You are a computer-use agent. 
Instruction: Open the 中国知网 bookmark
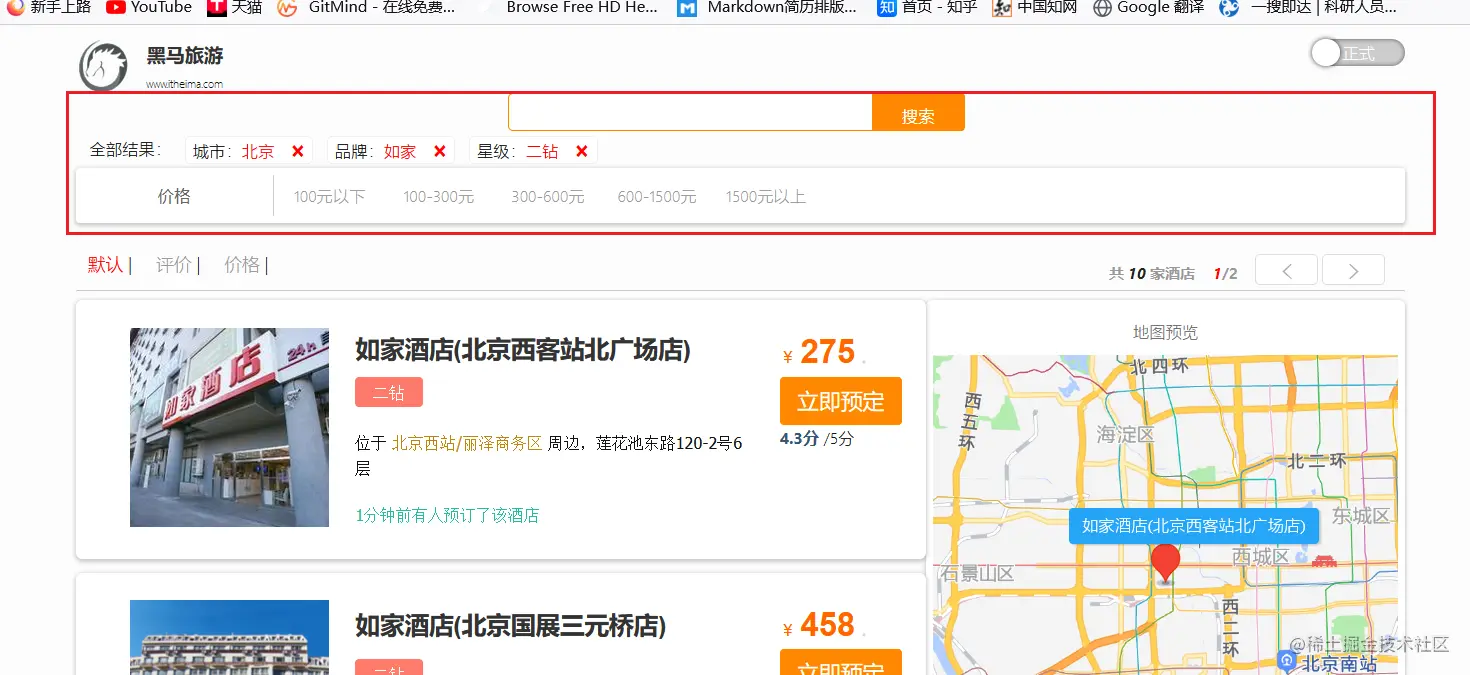(1035, 7)
